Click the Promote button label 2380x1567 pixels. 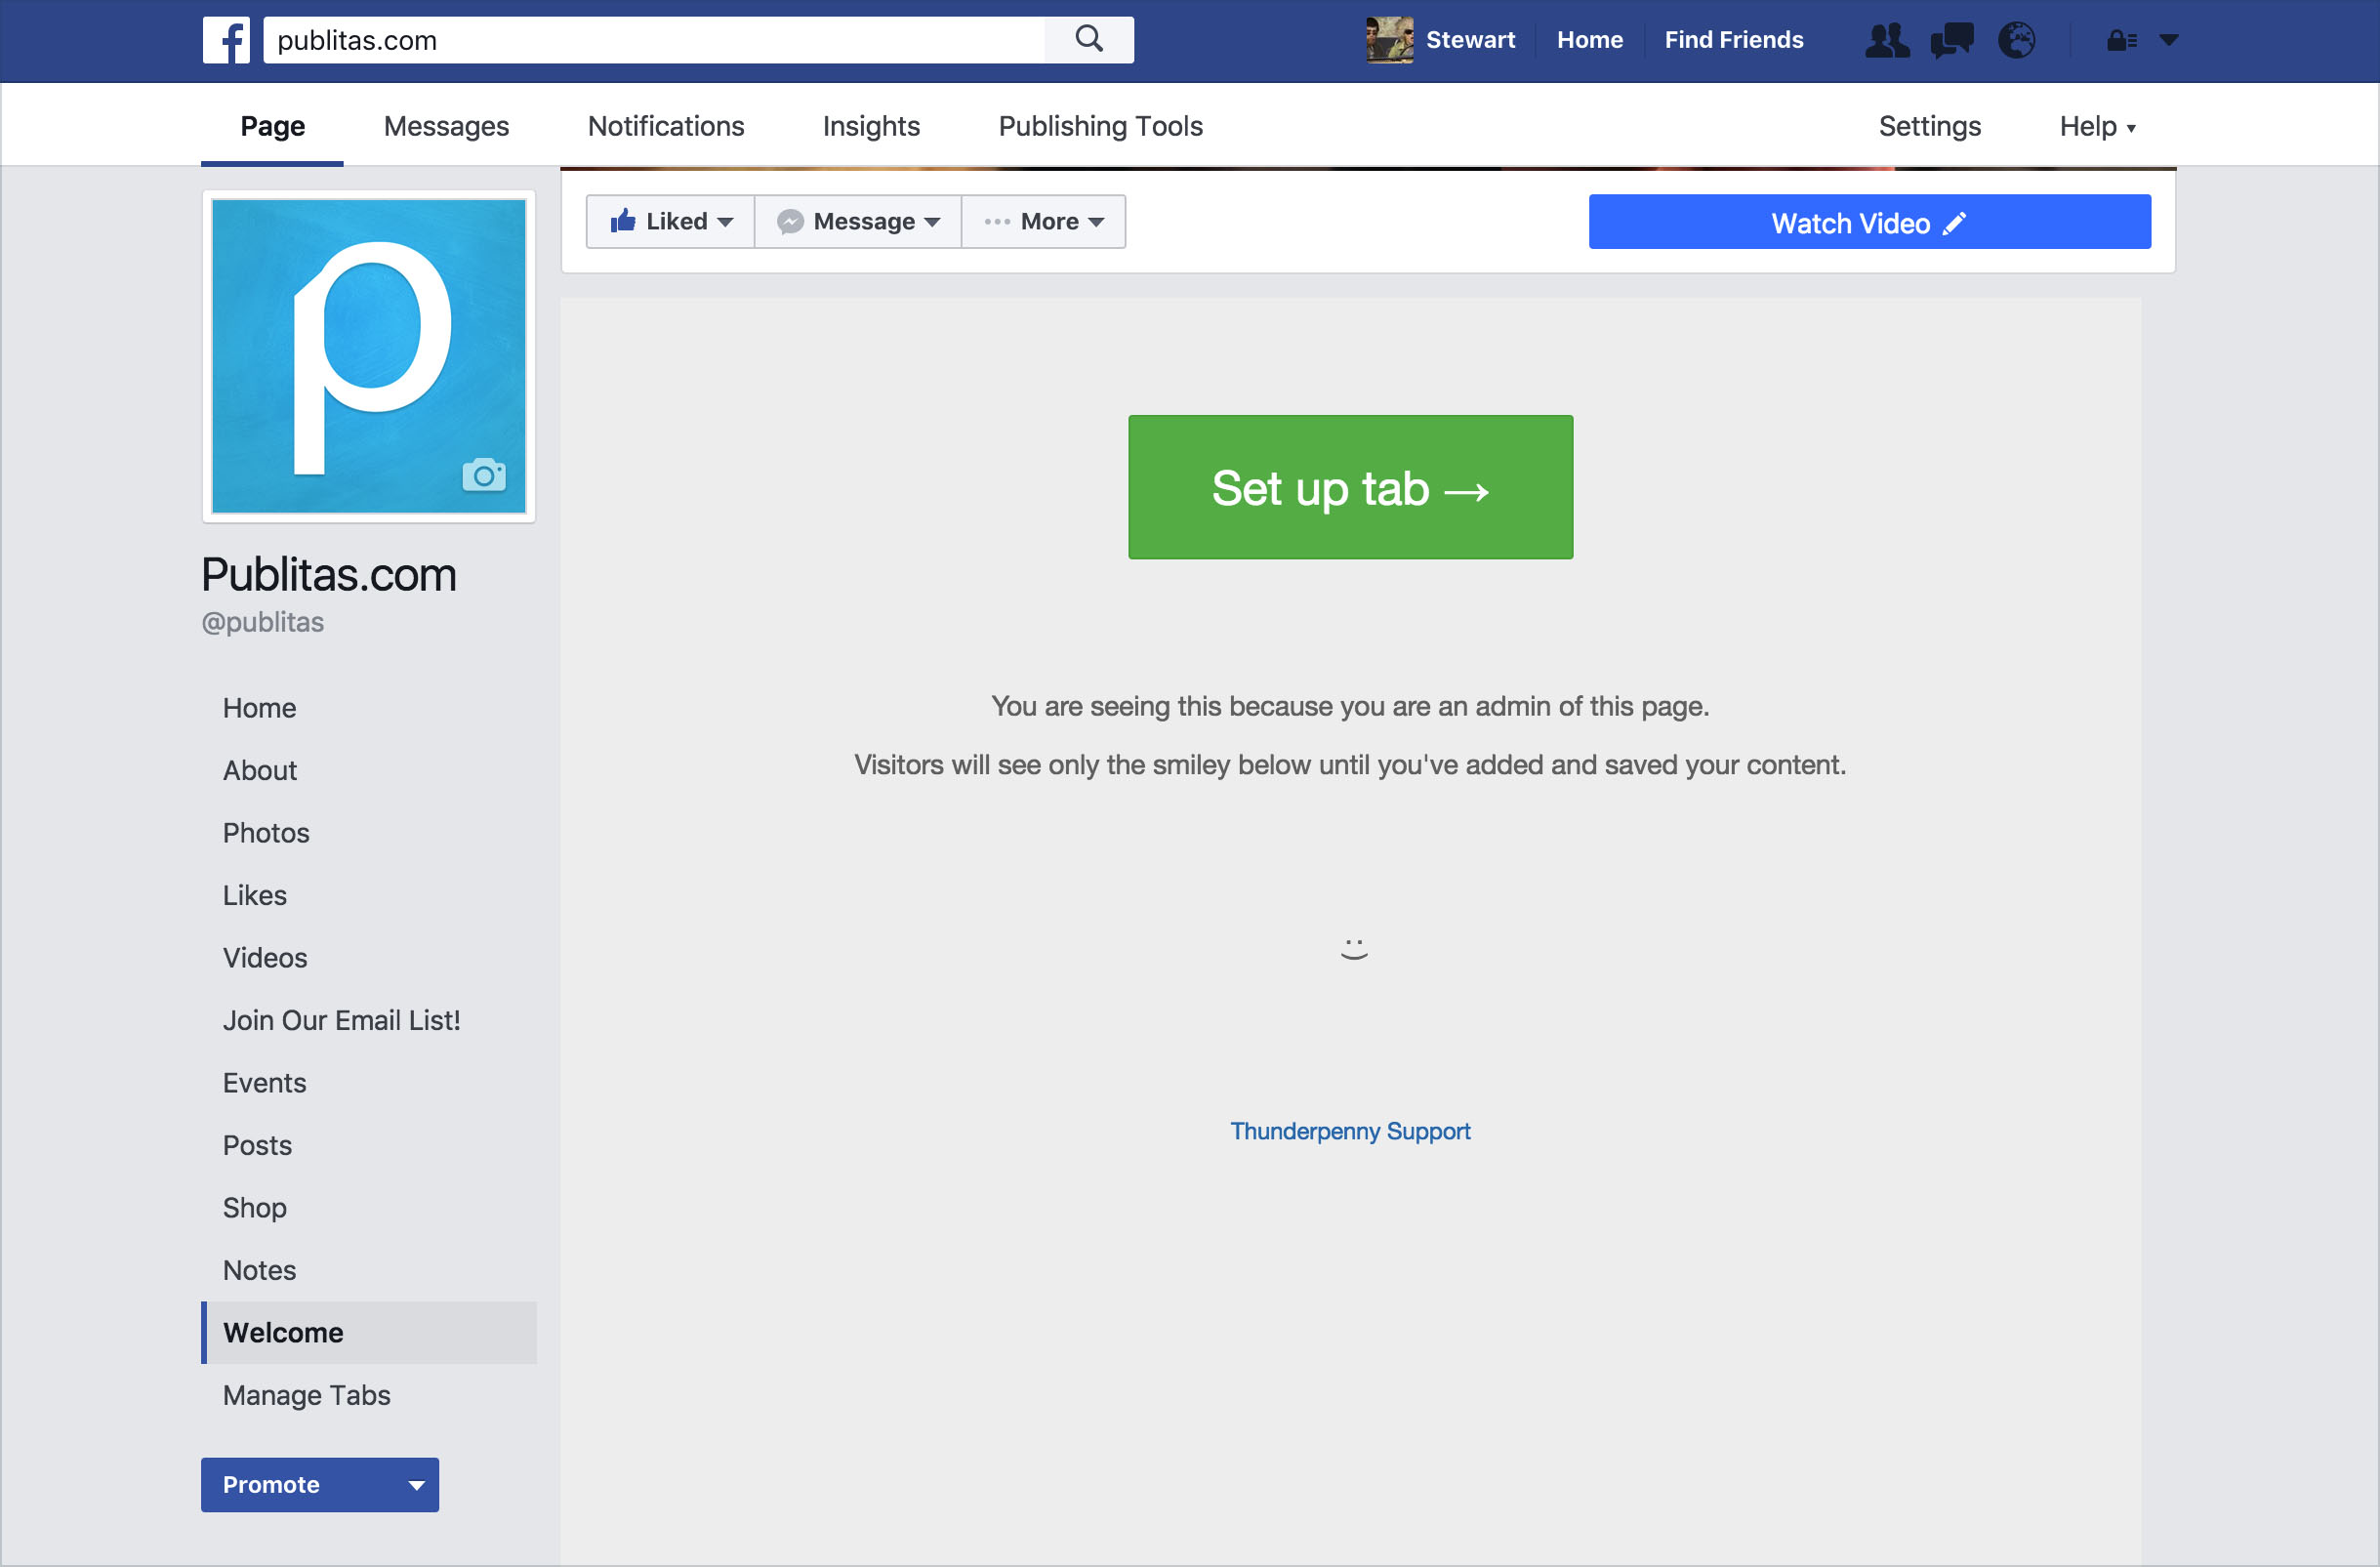[x=271, y=1485]
